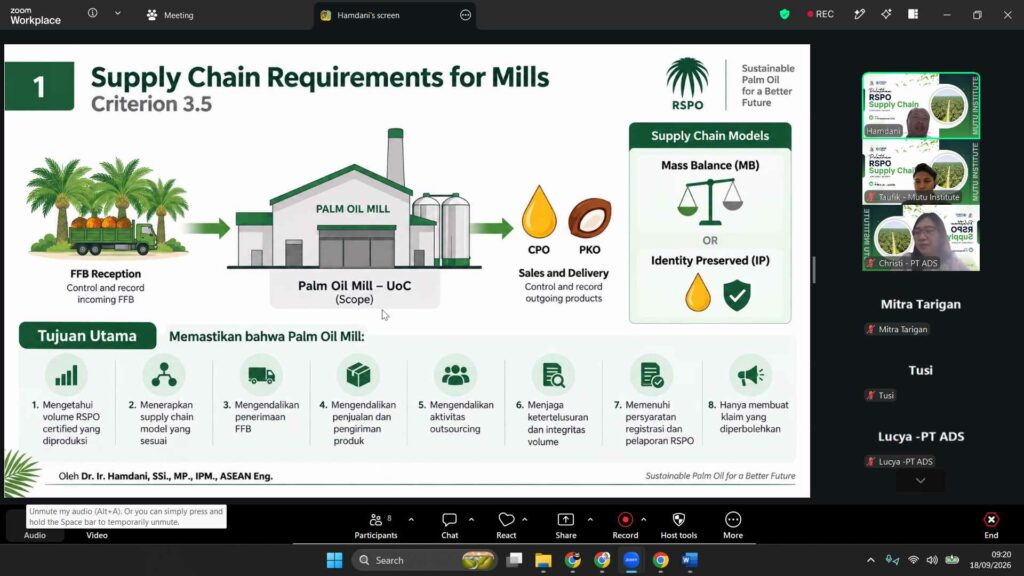Change the view layout icon
The image size is (1024, 576).
point(913,14)
